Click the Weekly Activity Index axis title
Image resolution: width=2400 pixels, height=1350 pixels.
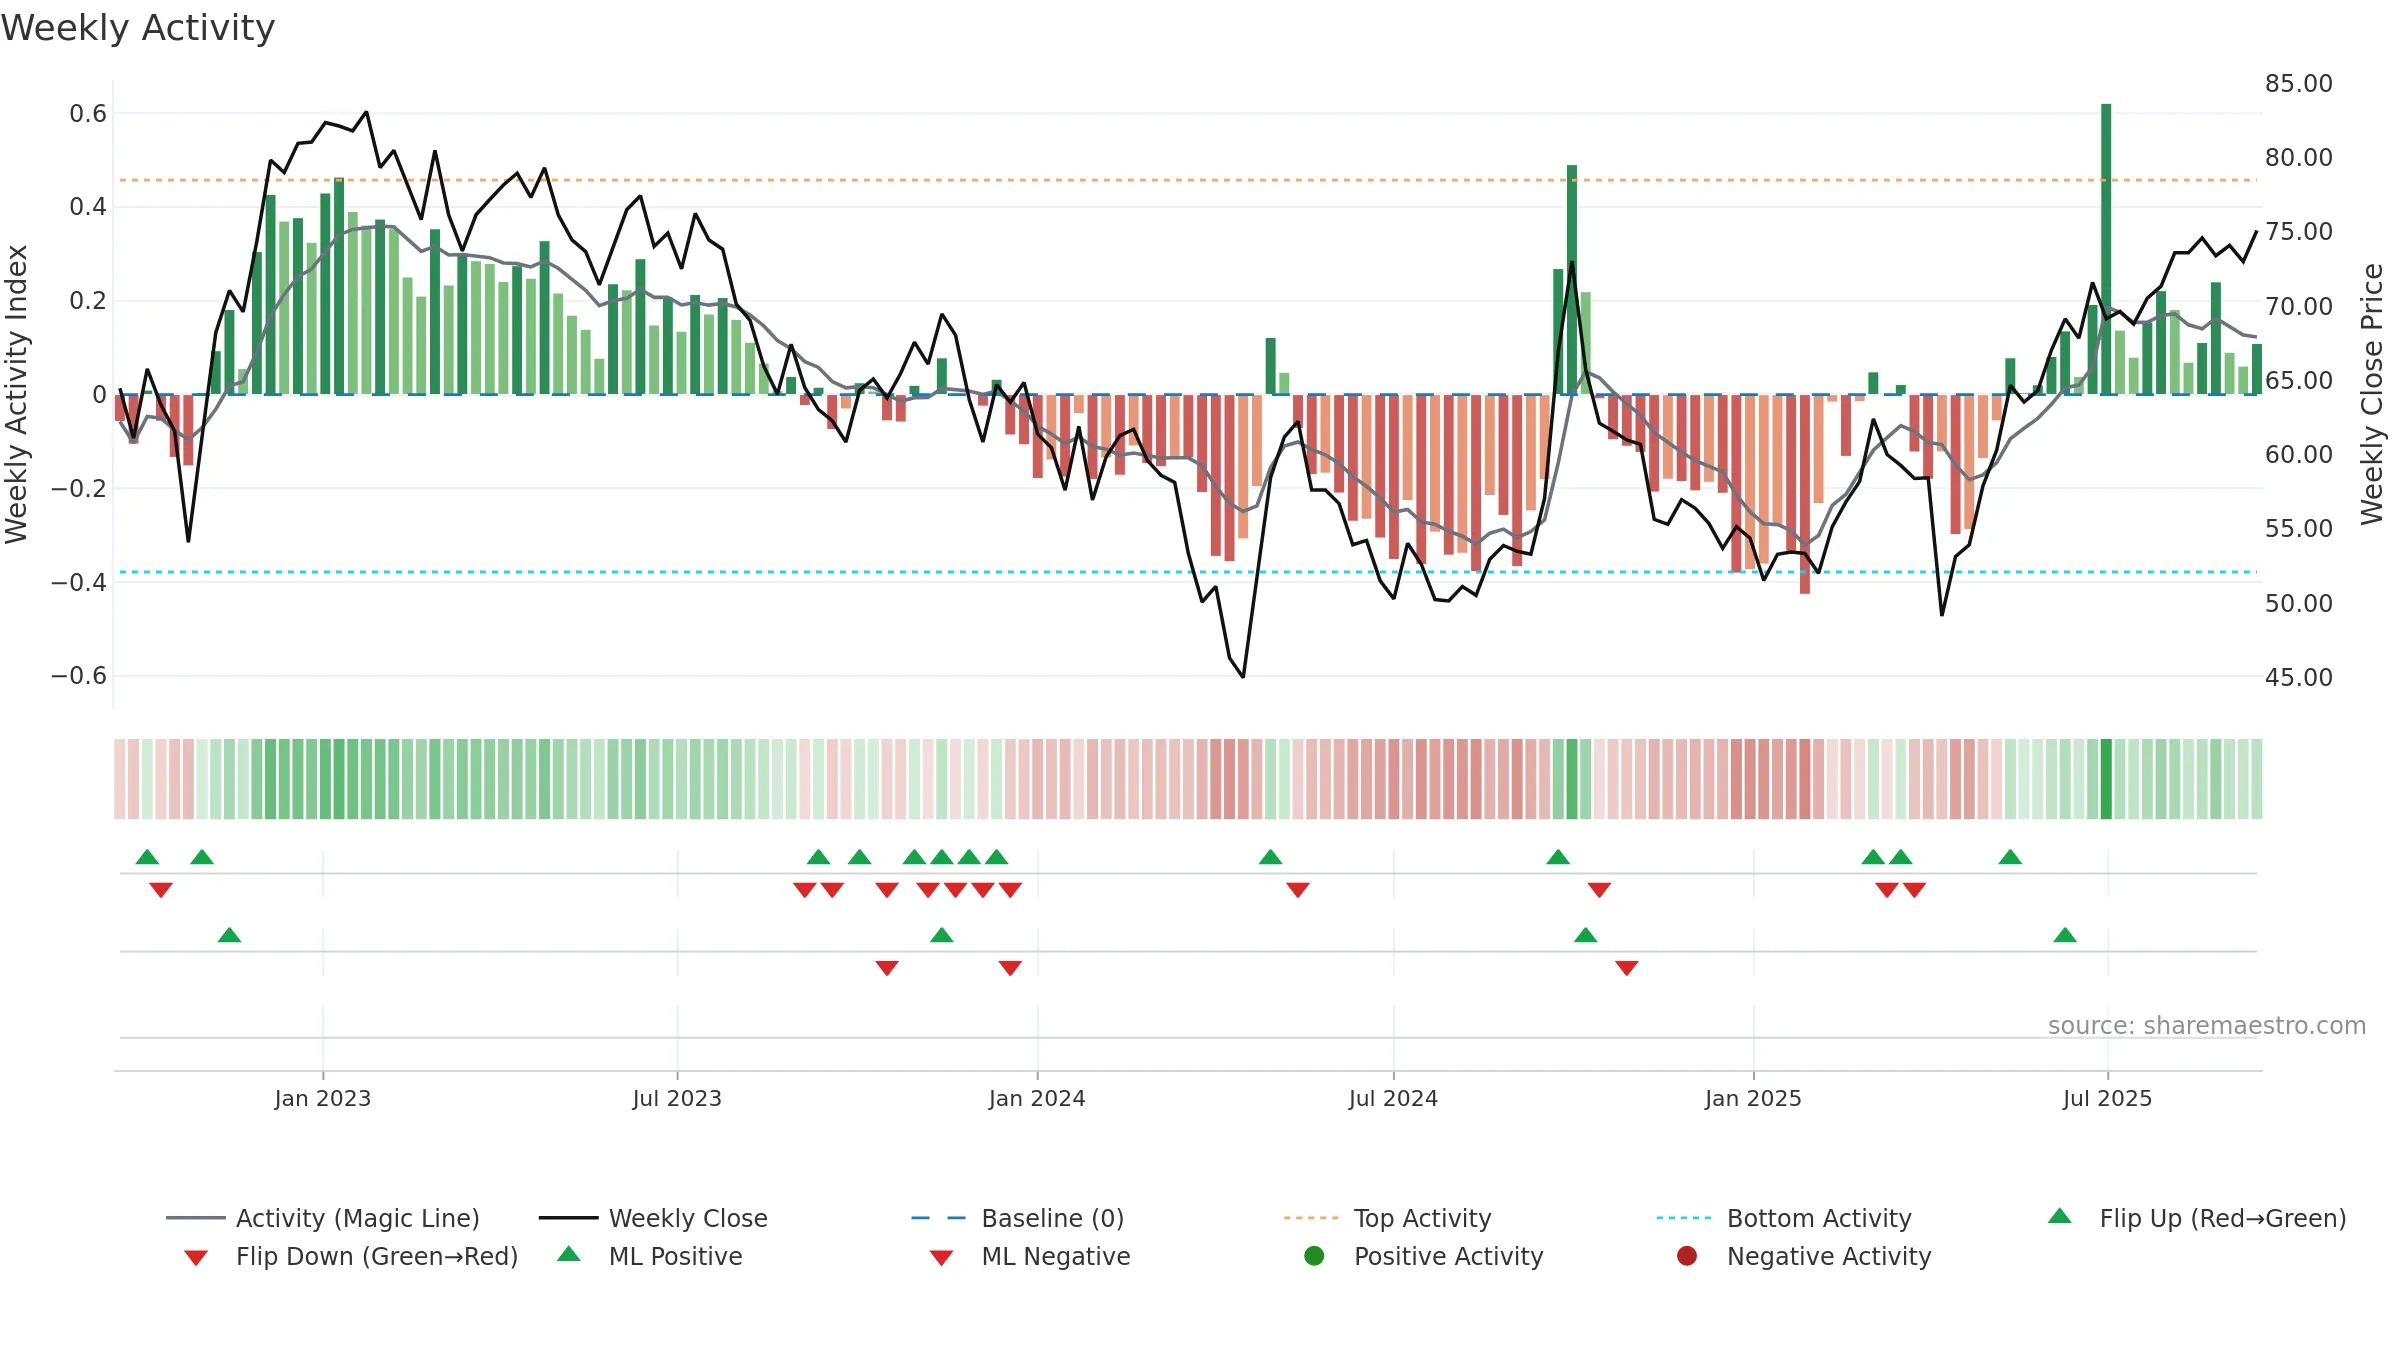[16, 394]
